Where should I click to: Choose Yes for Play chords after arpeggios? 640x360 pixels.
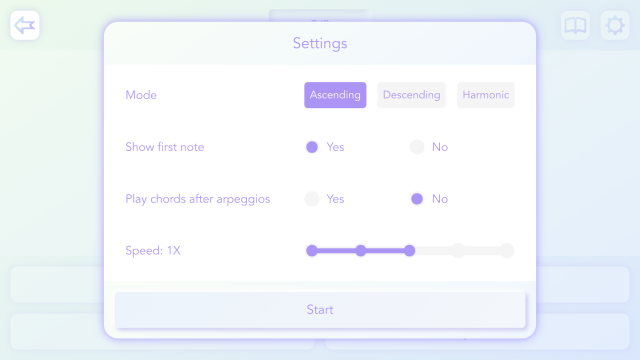click(x=312, y=199)
